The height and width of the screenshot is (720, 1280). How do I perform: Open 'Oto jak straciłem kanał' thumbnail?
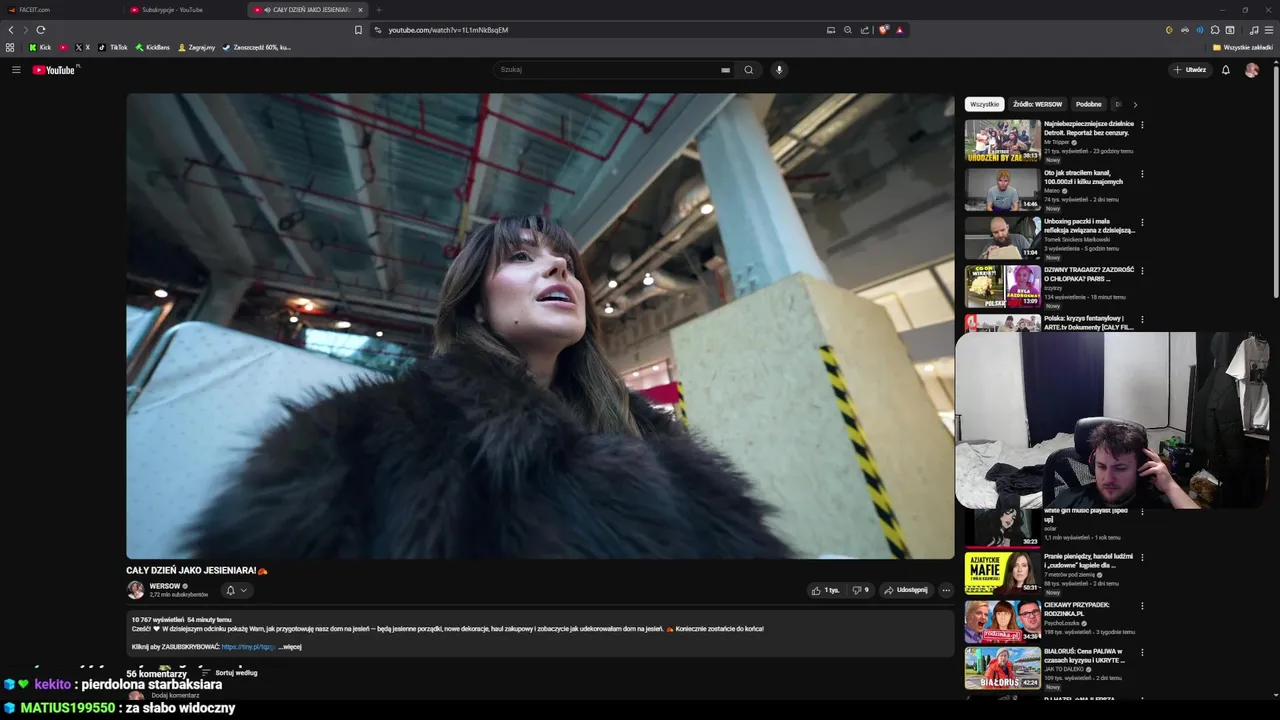coord(1002,189)
